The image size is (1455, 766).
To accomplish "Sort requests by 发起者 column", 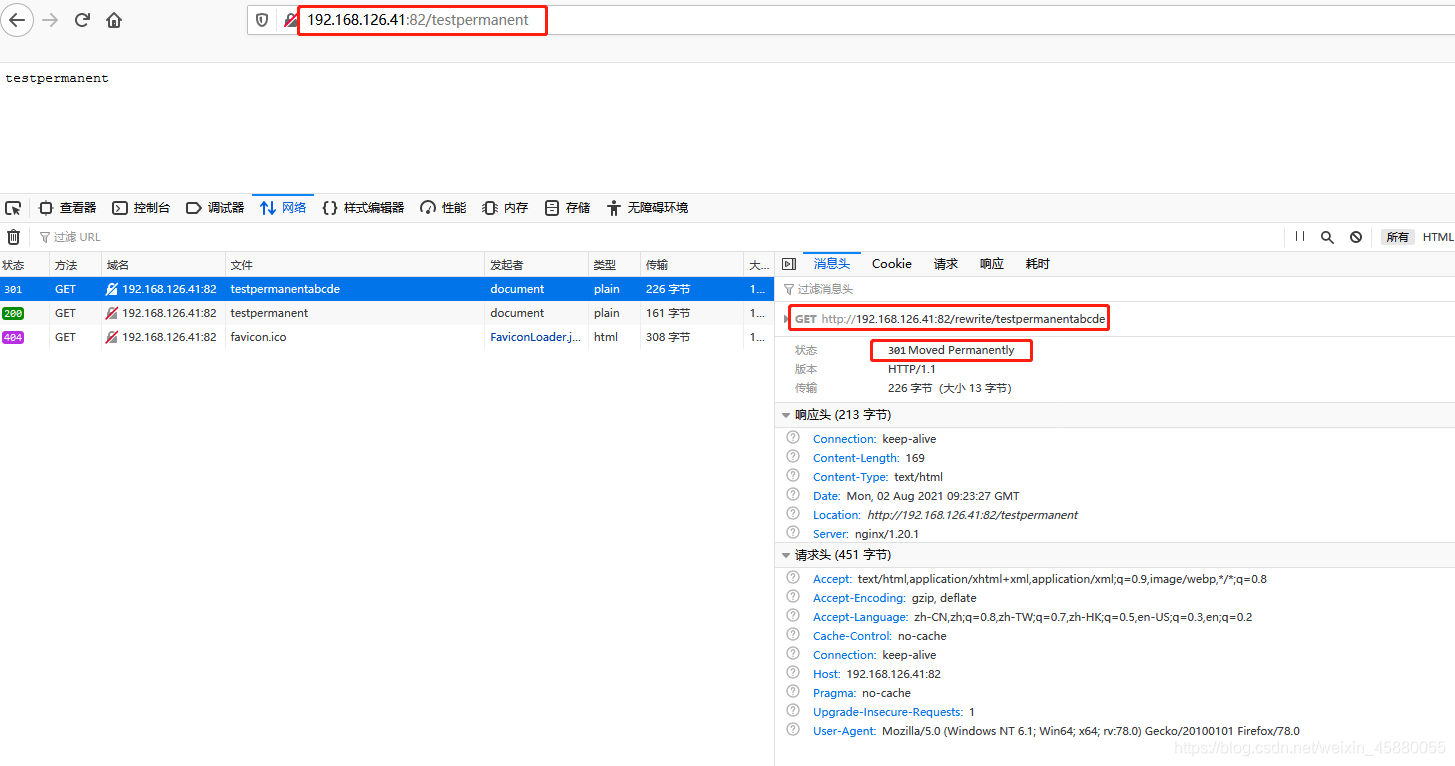I will tap(537, 265).
